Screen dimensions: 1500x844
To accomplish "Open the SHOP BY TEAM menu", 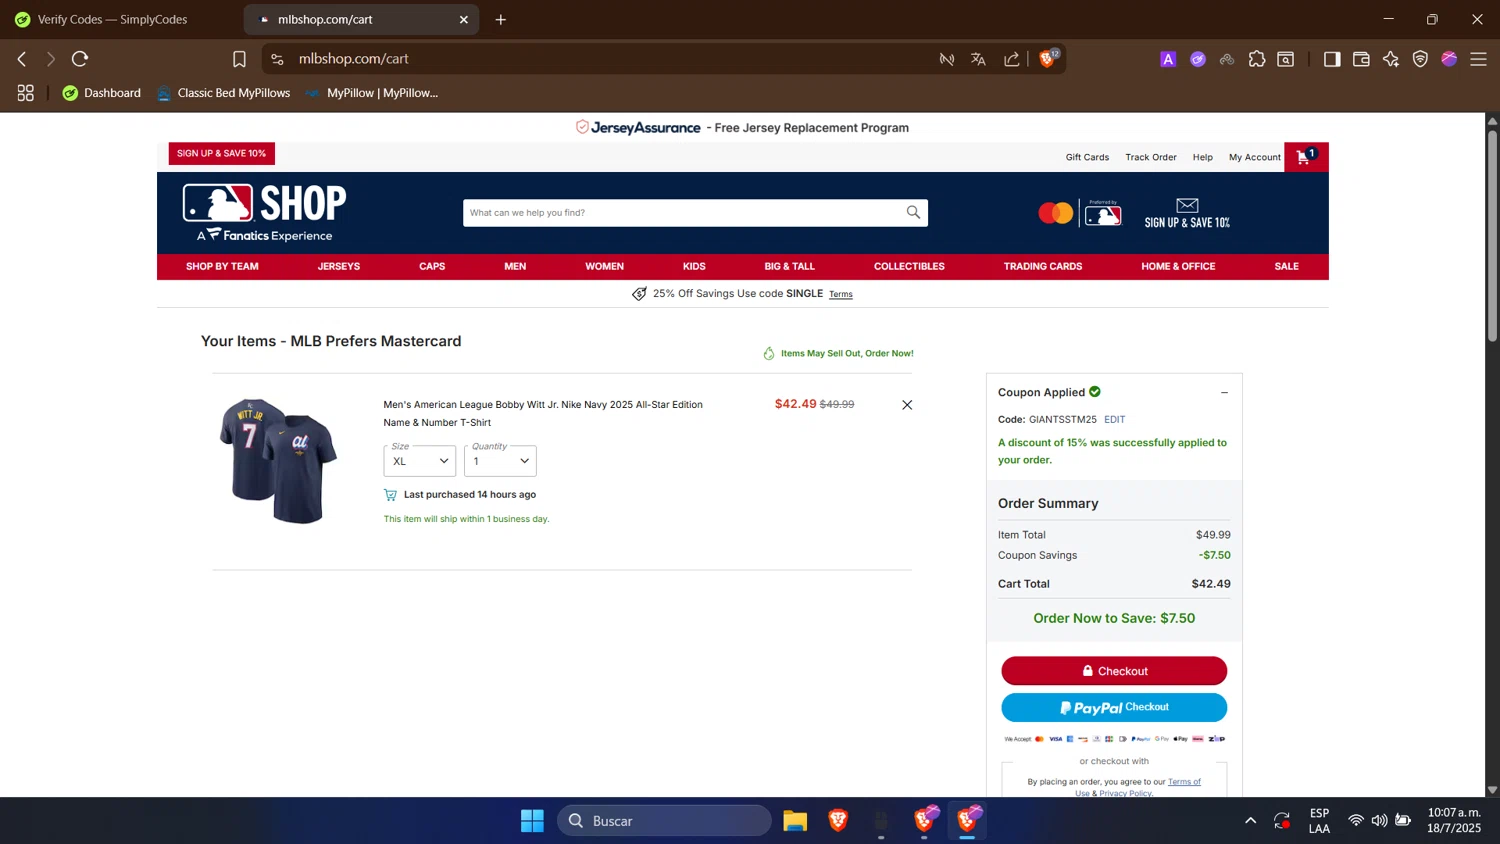I will 222,267.
